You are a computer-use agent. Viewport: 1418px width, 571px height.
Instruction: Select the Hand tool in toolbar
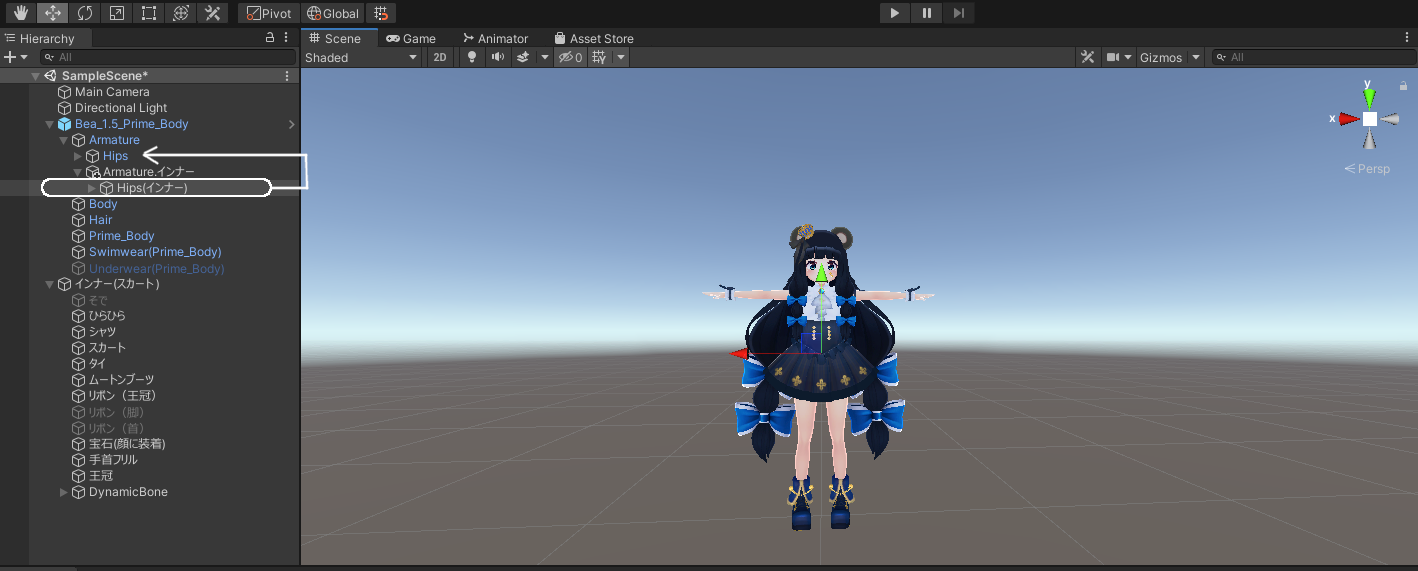[20, 13]
